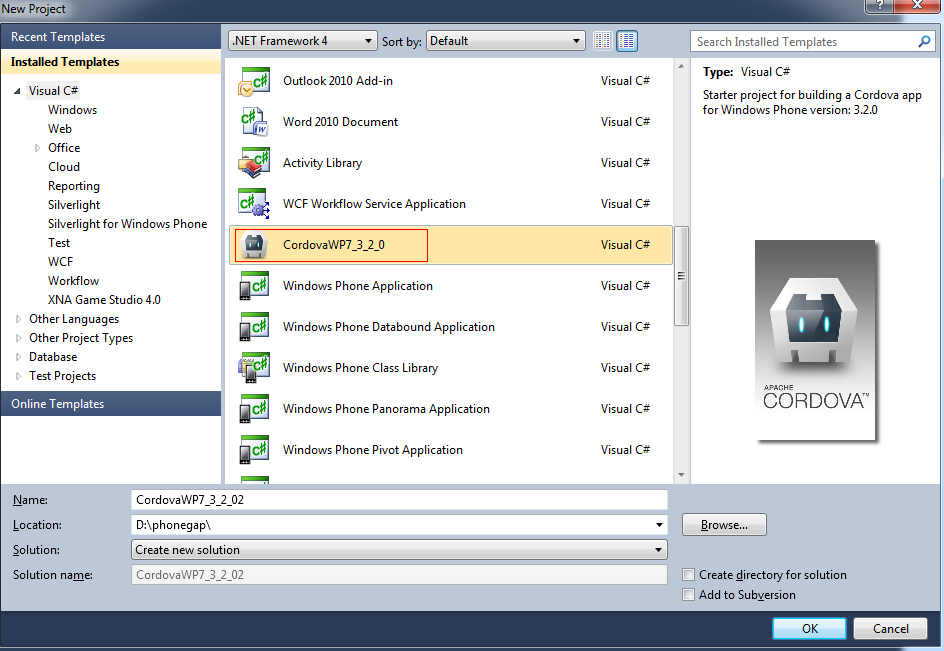Image resolution: width=944 pixels, height=651 pixels.
Task: Collapse the Visual C# tree node
Action: tap(17, 91)
